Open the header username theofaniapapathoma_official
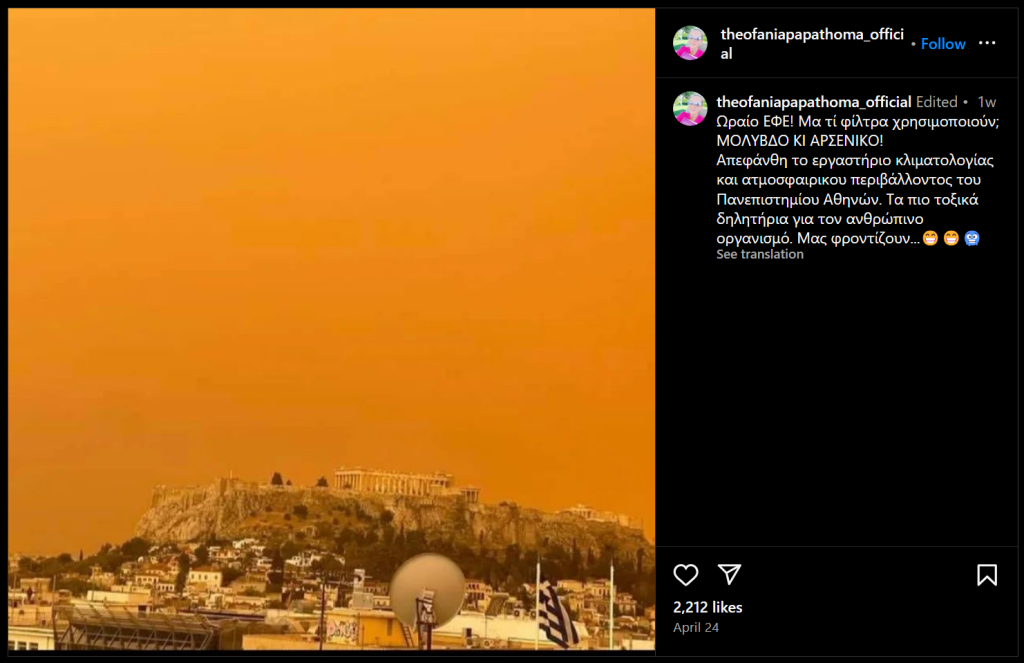Screen dimensions: 1024x663 click(812, 44)
